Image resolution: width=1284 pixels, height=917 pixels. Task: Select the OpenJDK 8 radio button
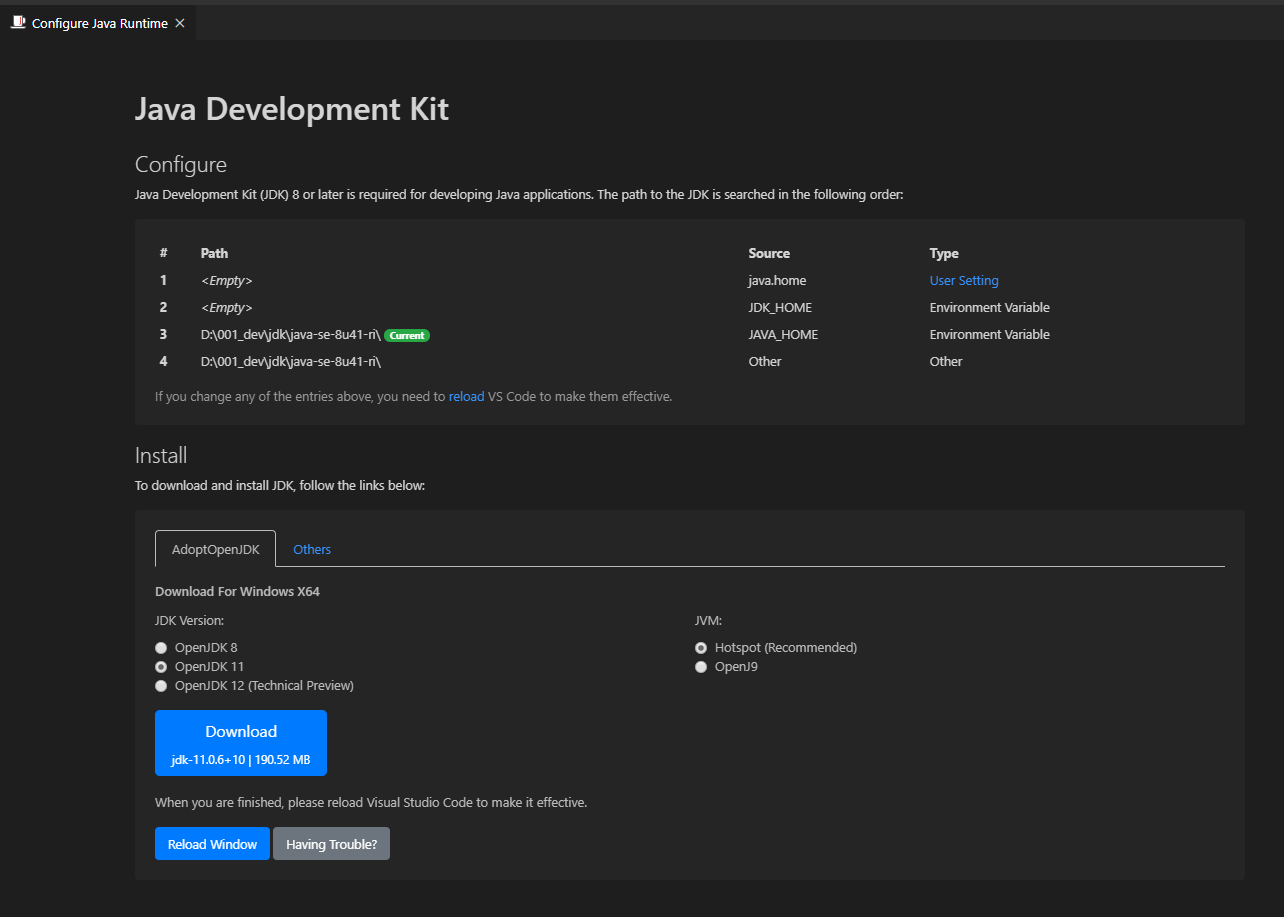click(161, 648)
